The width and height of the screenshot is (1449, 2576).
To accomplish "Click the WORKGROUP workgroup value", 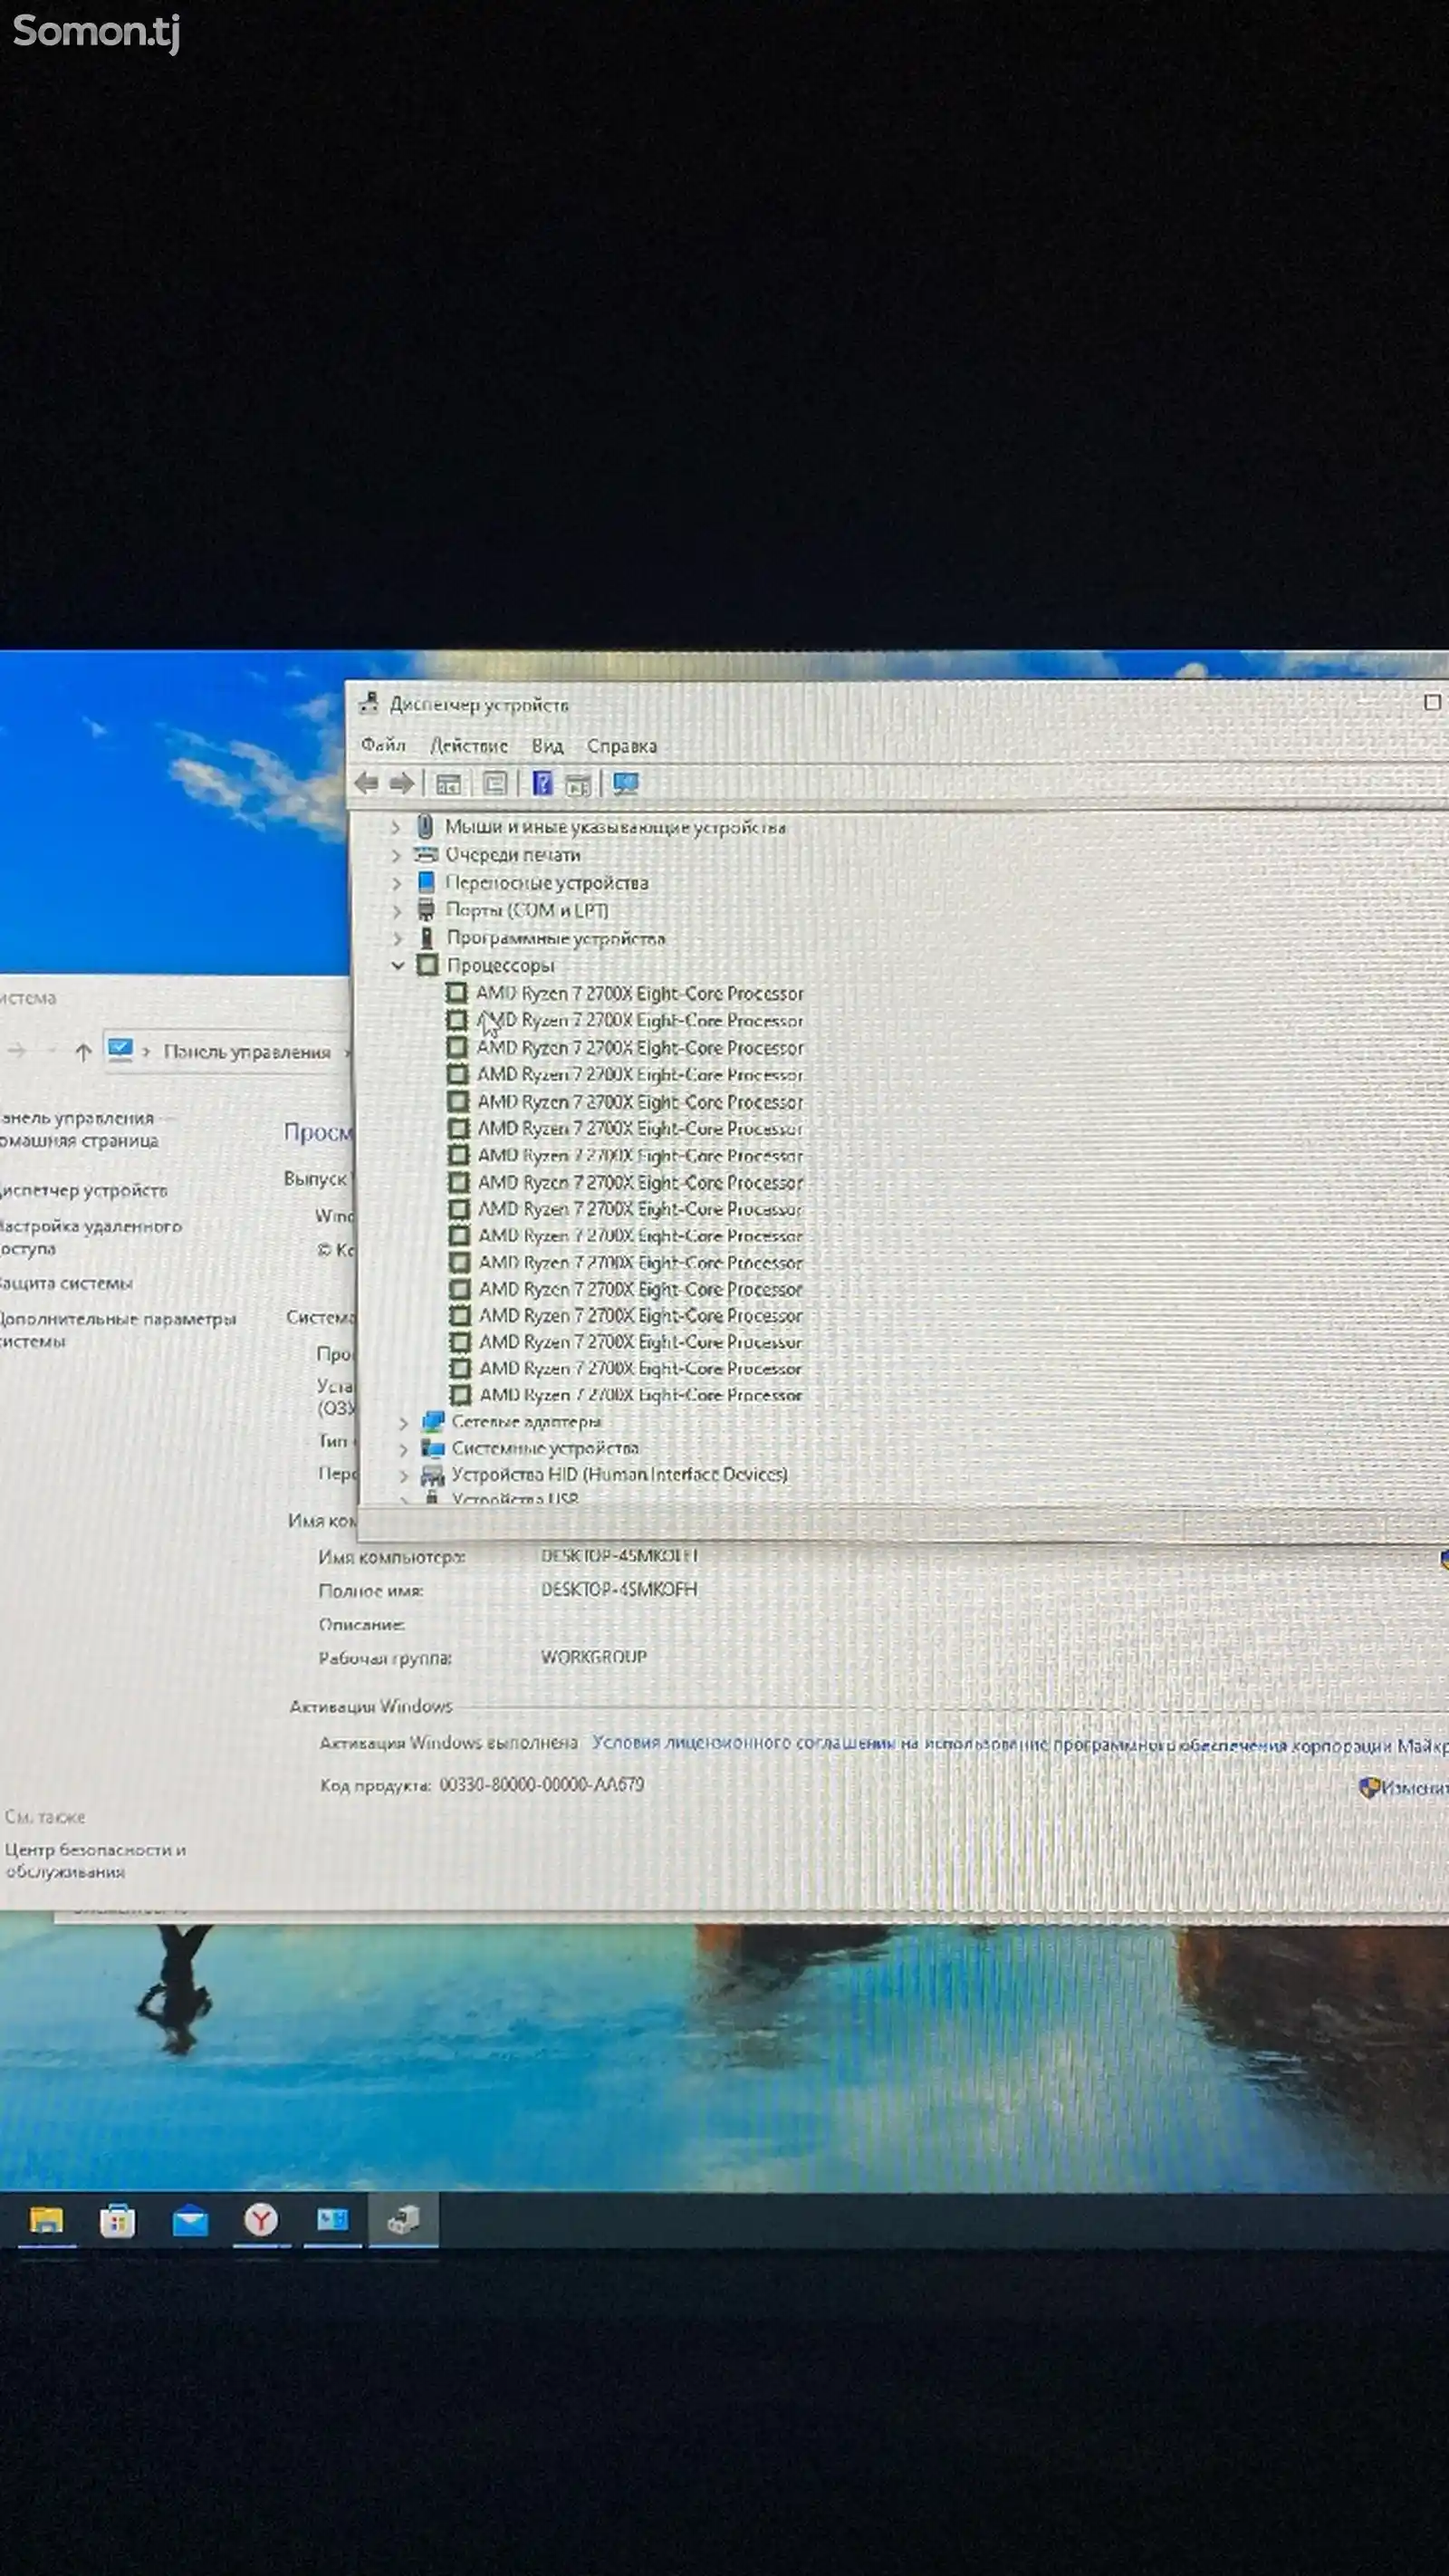I will pyautogui.click(x=594, y=1657).
